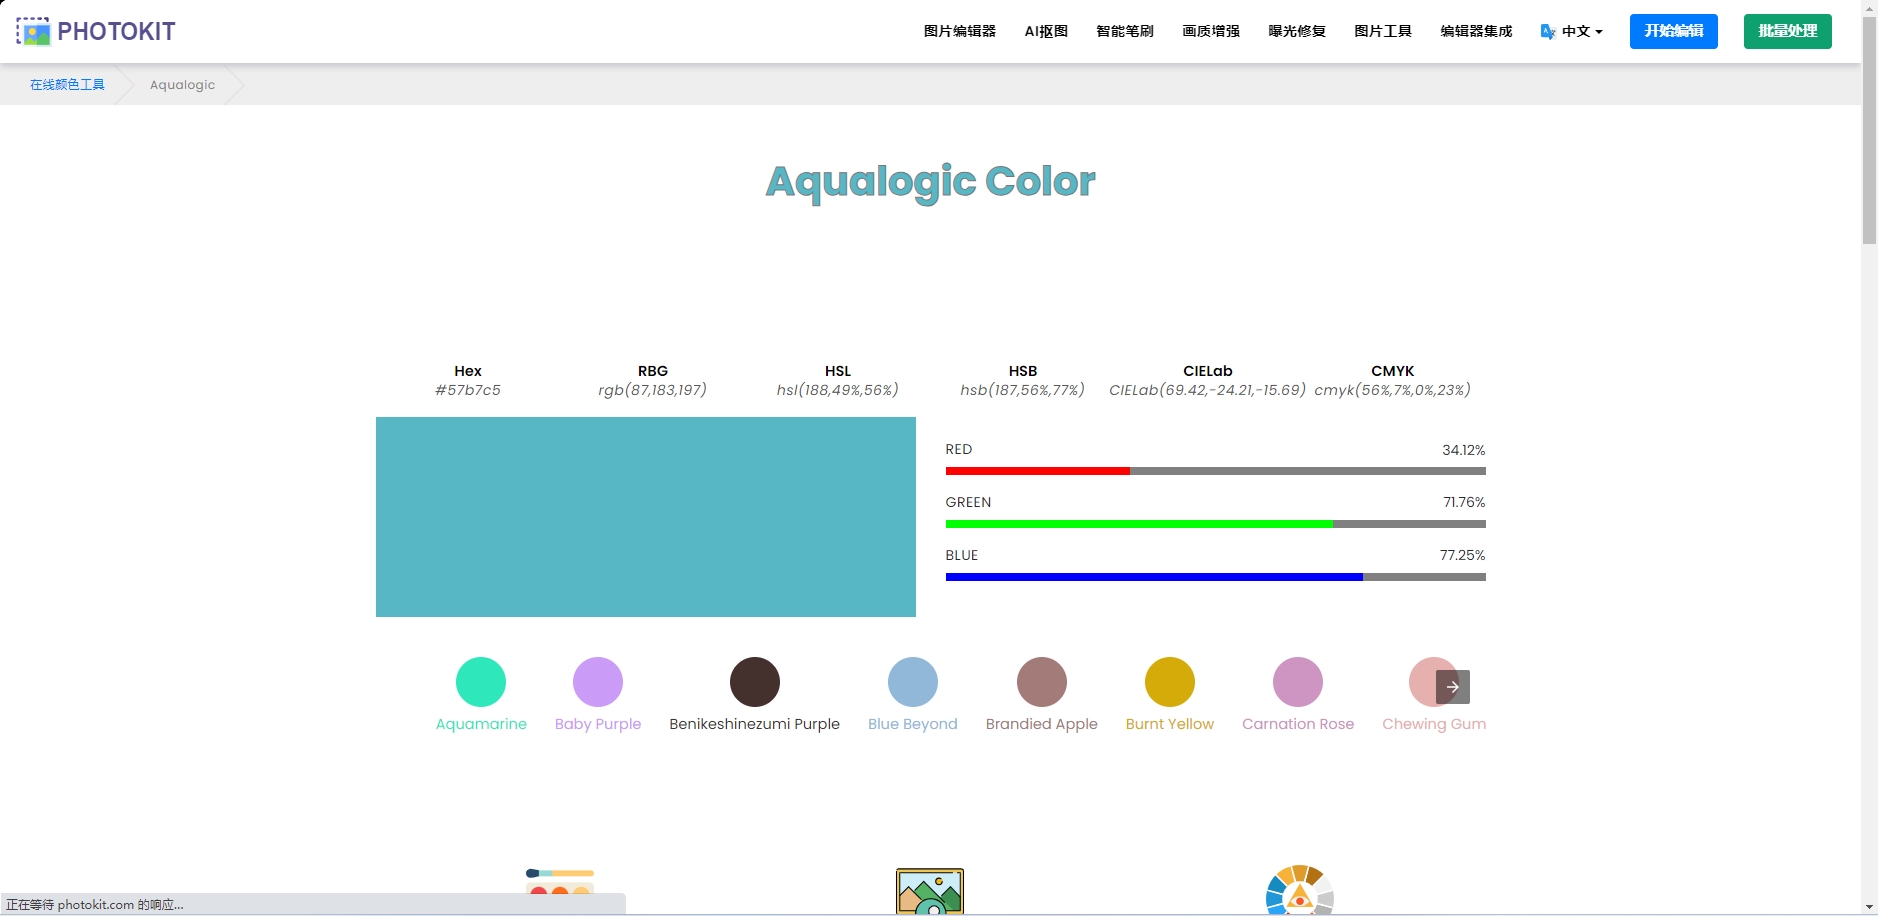Open the AI抠图 navigation item
The width and height of the screenshot is (1878, 916).
click(1046, 31)
